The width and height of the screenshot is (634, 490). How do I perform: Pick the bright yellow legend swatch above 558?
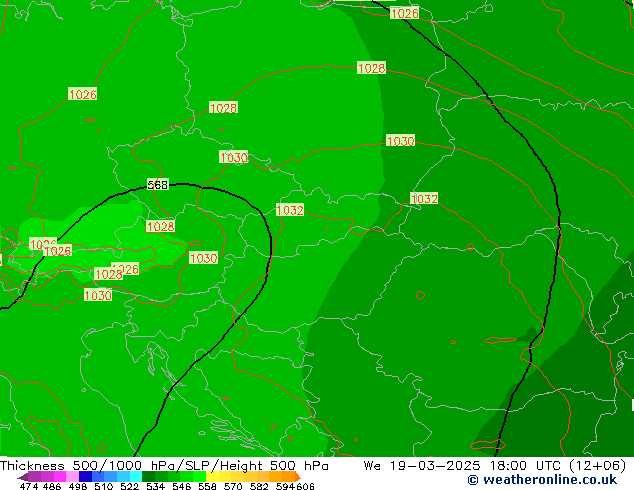point(212,476)
